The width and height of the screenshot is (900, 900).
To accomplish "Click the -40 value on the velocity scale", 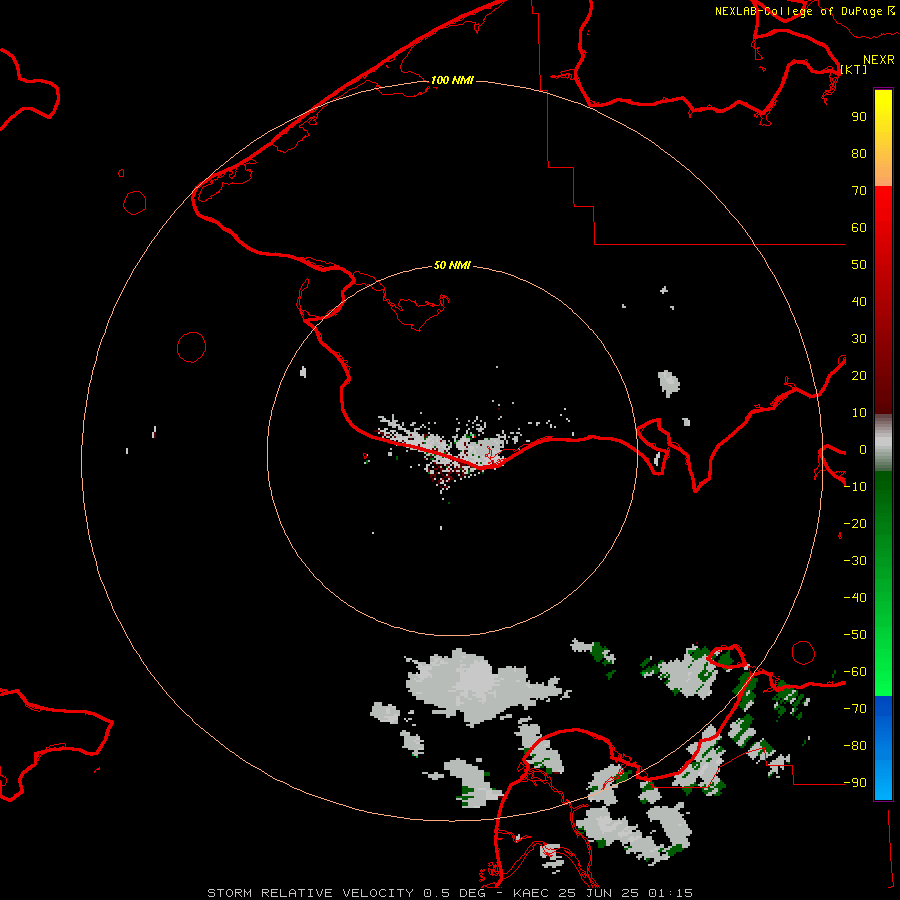I will click(x=855, y=598).
